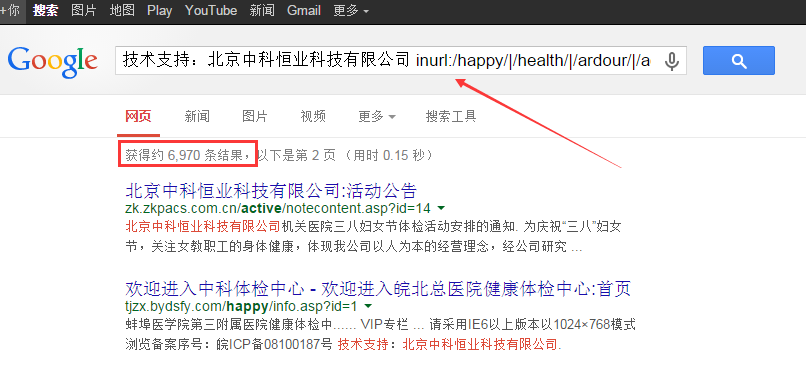Switch to 视频 results tab
Screen dimensions: 806x365
[x=313, y=116]
